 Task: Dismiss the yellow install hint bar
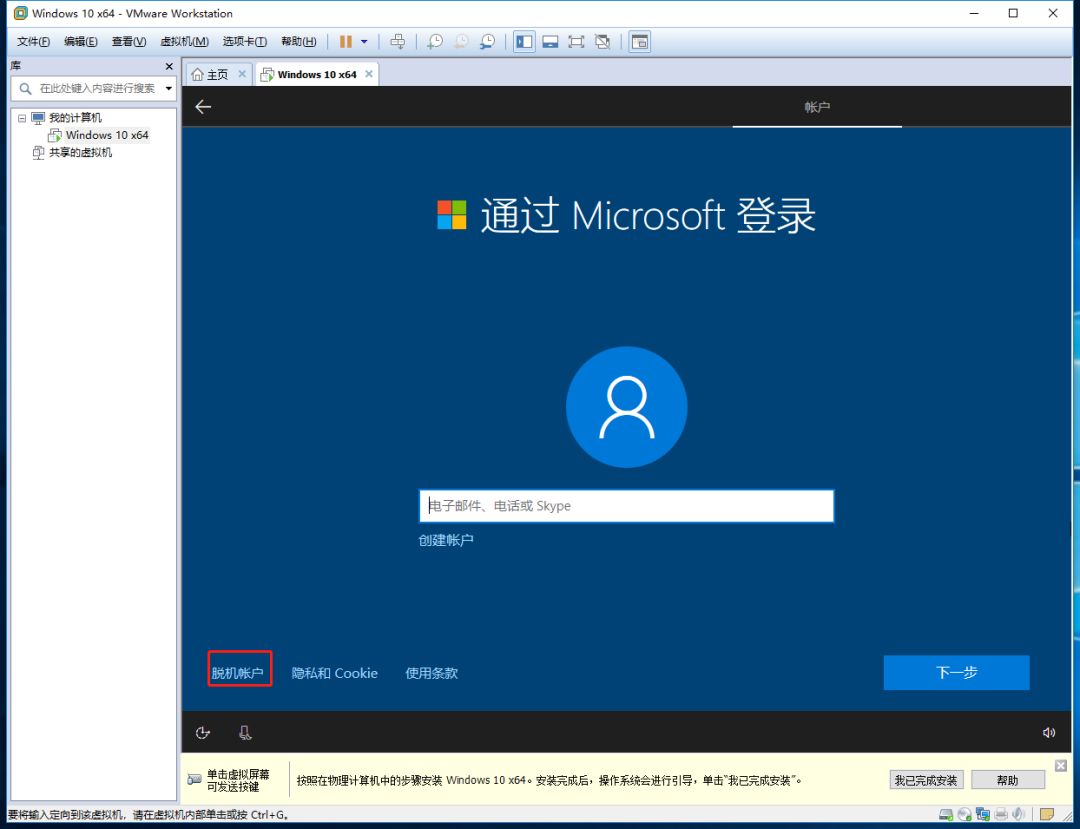click(x=1061, y=766)
